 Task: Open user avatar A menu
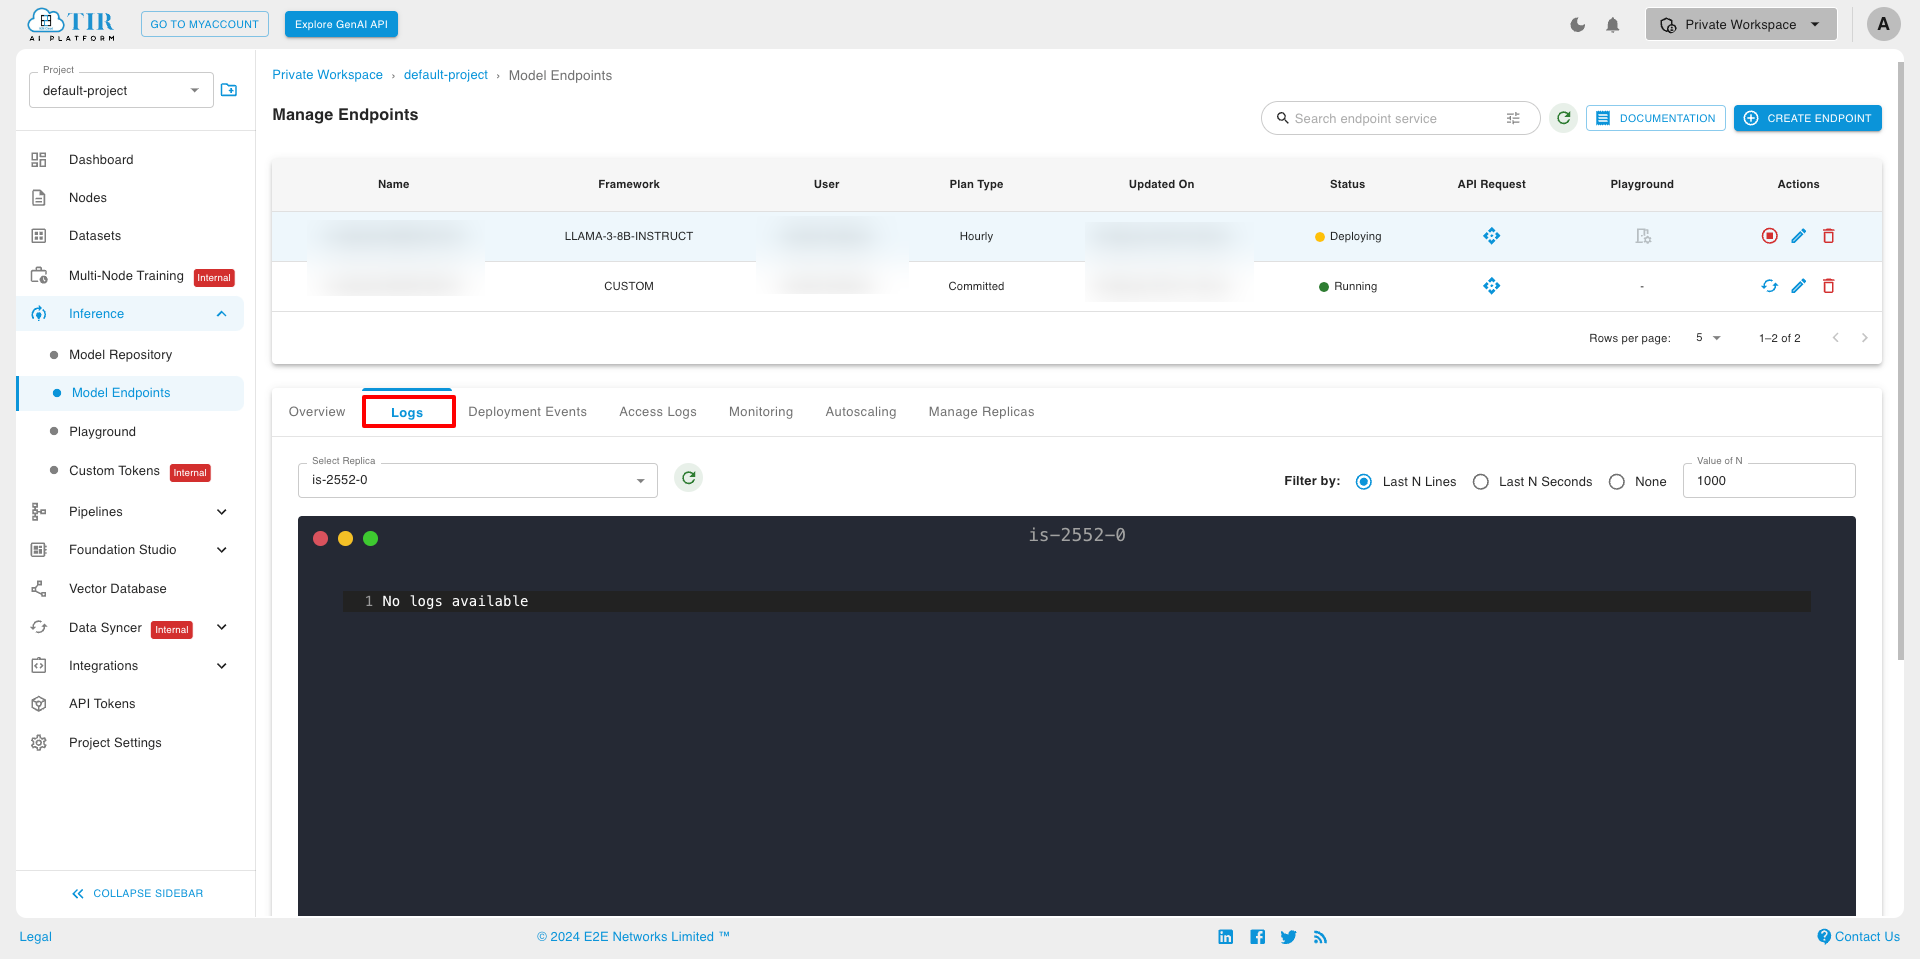(1883, 24)
